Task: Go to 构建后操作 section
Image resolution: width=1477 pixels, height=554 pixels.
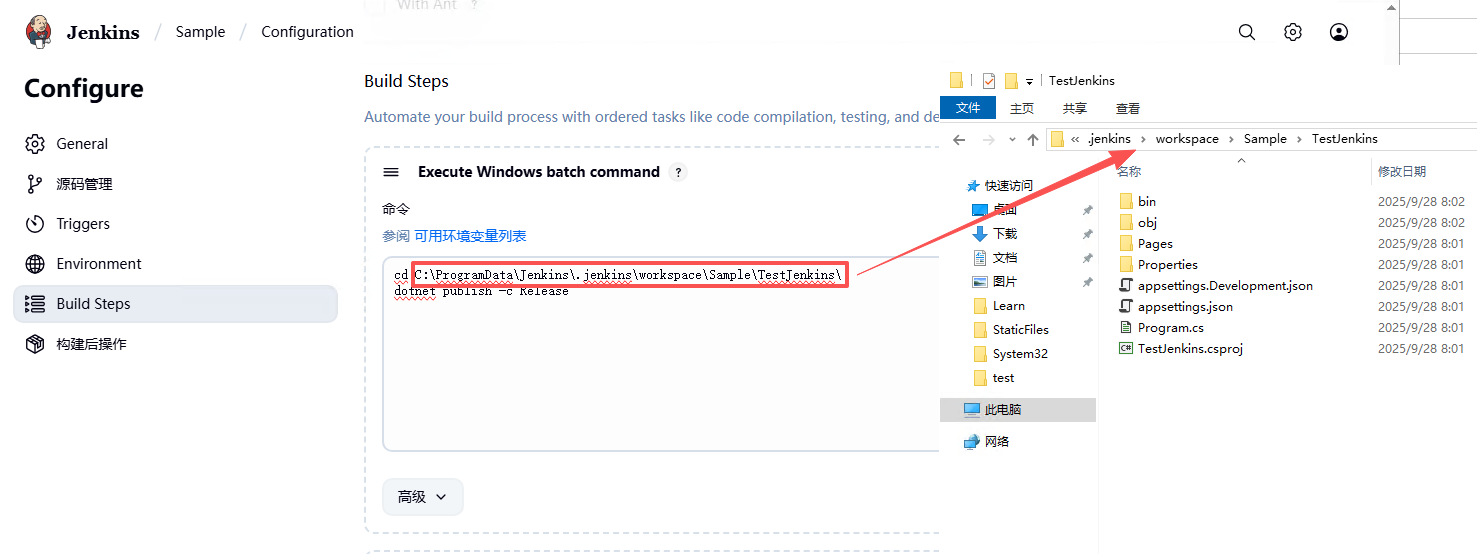Action: pos(175,344)
